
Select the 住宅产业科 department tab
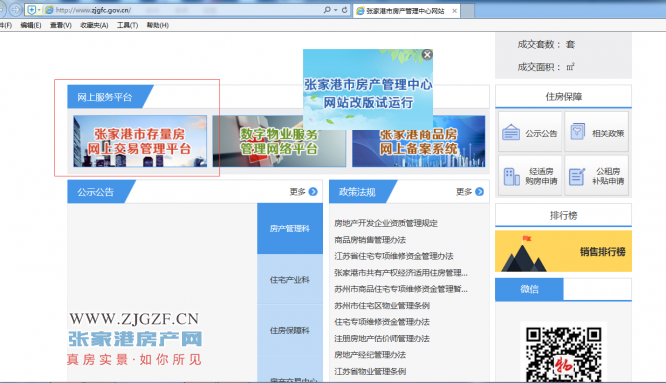click(290, 279)
